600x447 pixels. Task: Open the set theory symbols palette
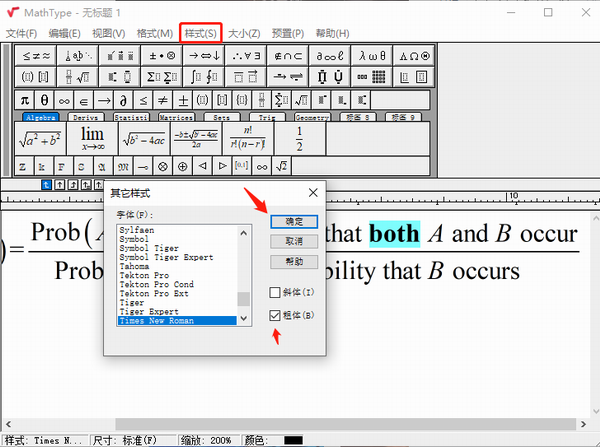pos(288,56)
